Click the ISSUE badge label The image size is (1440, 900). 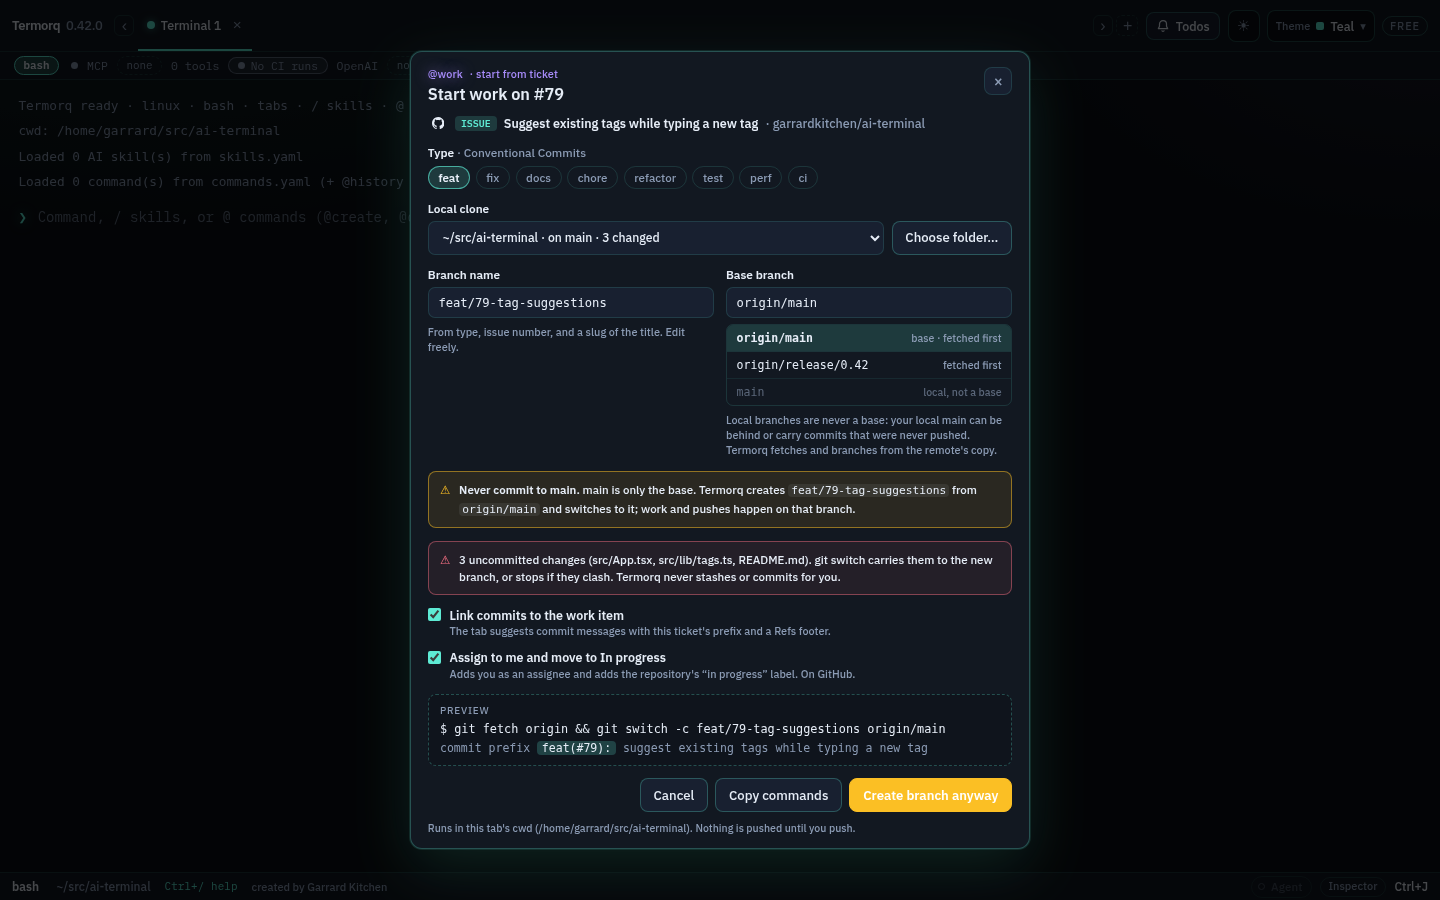pos(476,124)
